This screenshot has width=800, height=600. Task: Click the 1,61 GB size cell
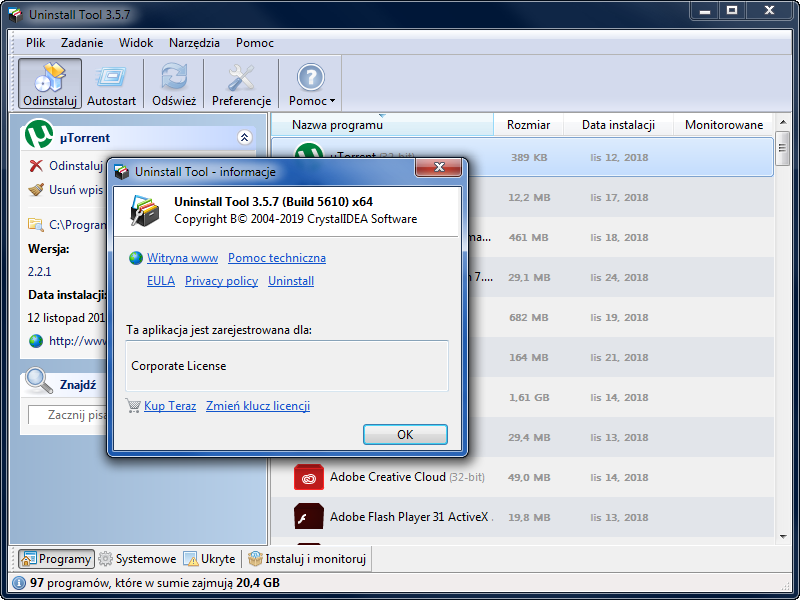(529, 397)
